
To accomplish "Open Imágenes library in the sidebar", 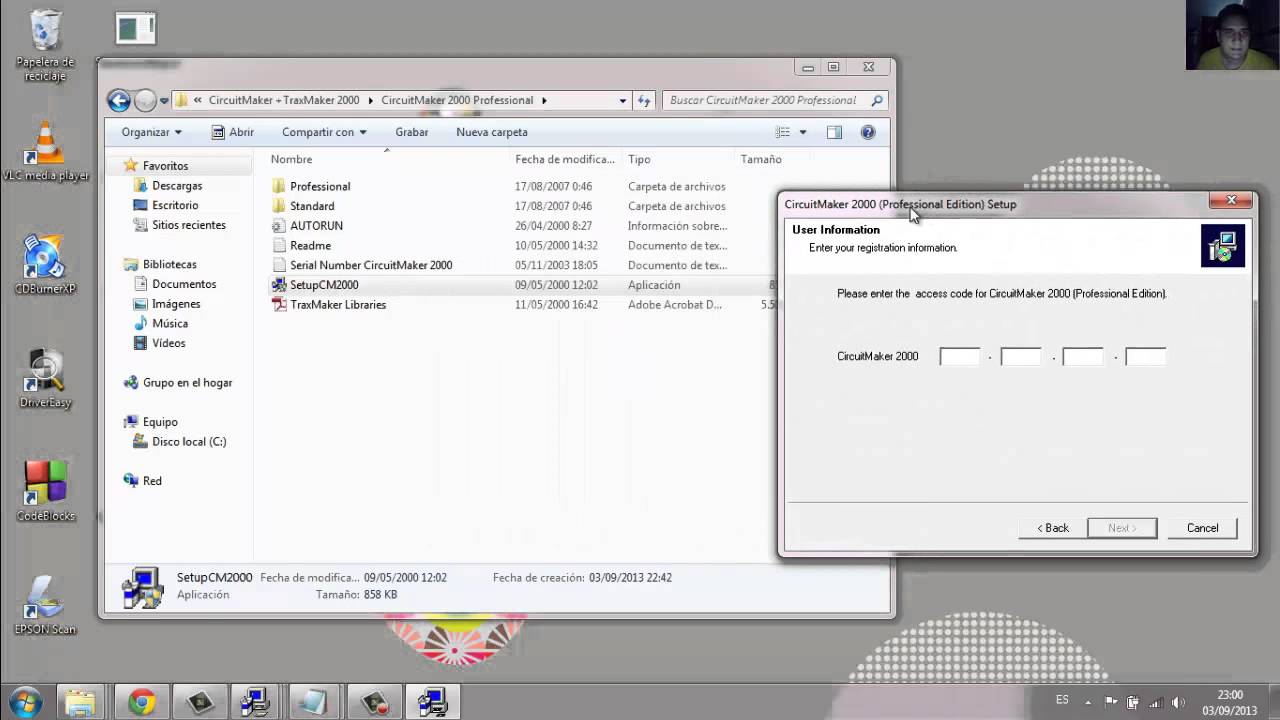I will (176, 304).
